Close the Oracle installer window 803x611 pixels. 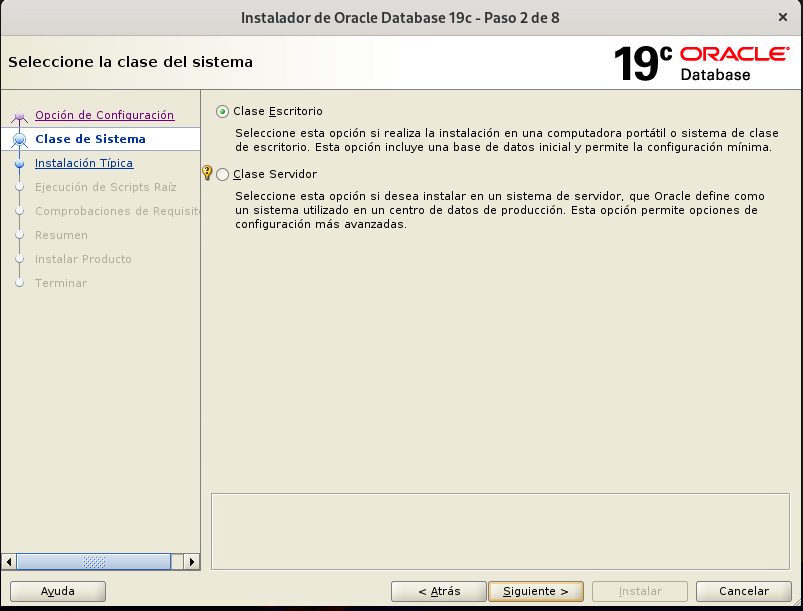point(781,17)
